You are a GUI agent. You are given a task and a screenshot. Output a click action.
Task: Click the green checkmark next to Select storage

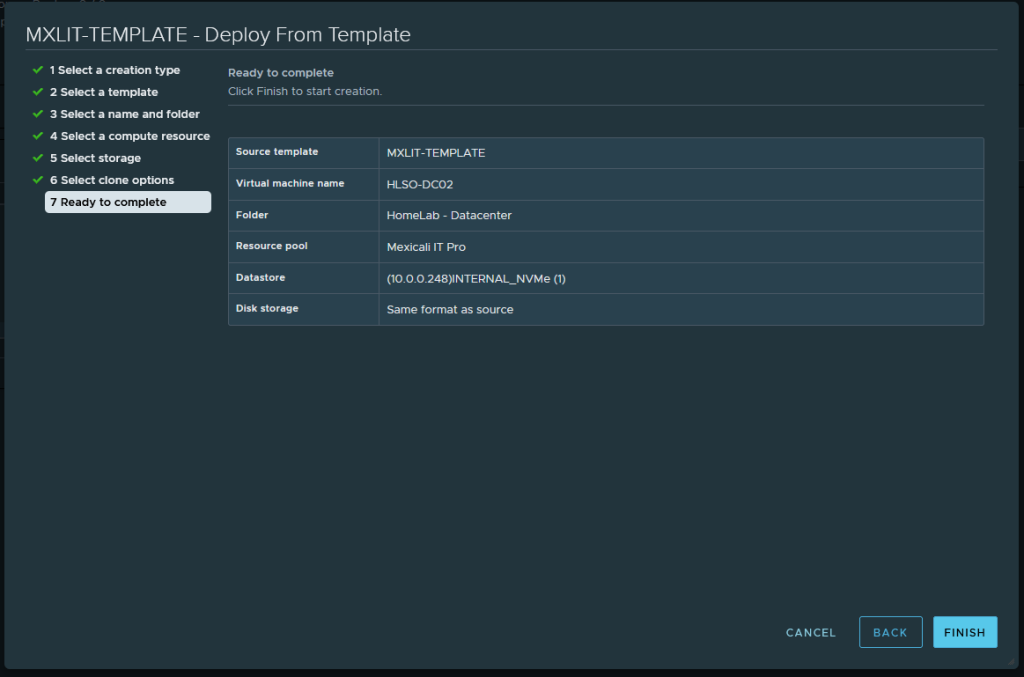(38, 158)
